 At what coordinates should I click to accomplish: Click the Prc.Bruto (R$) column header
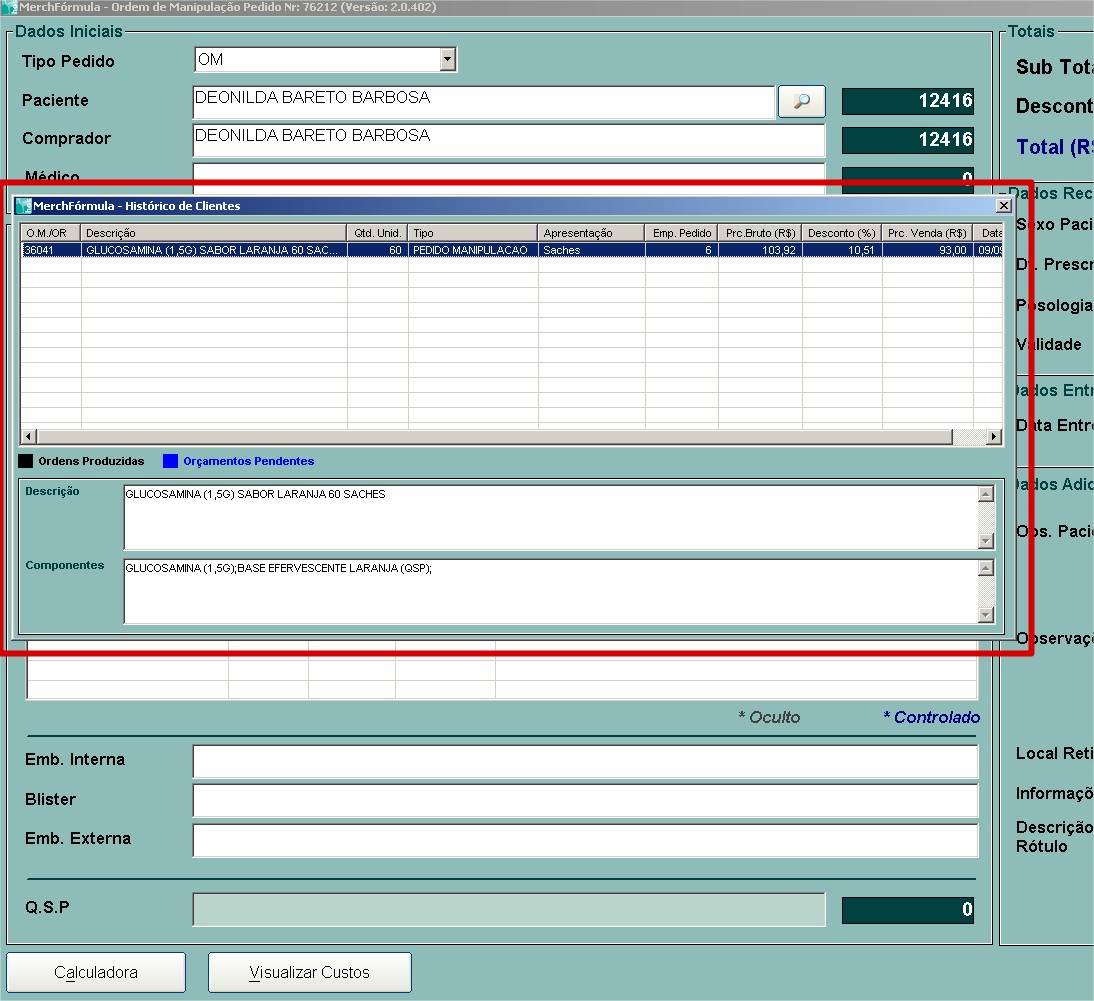(759, 233)
